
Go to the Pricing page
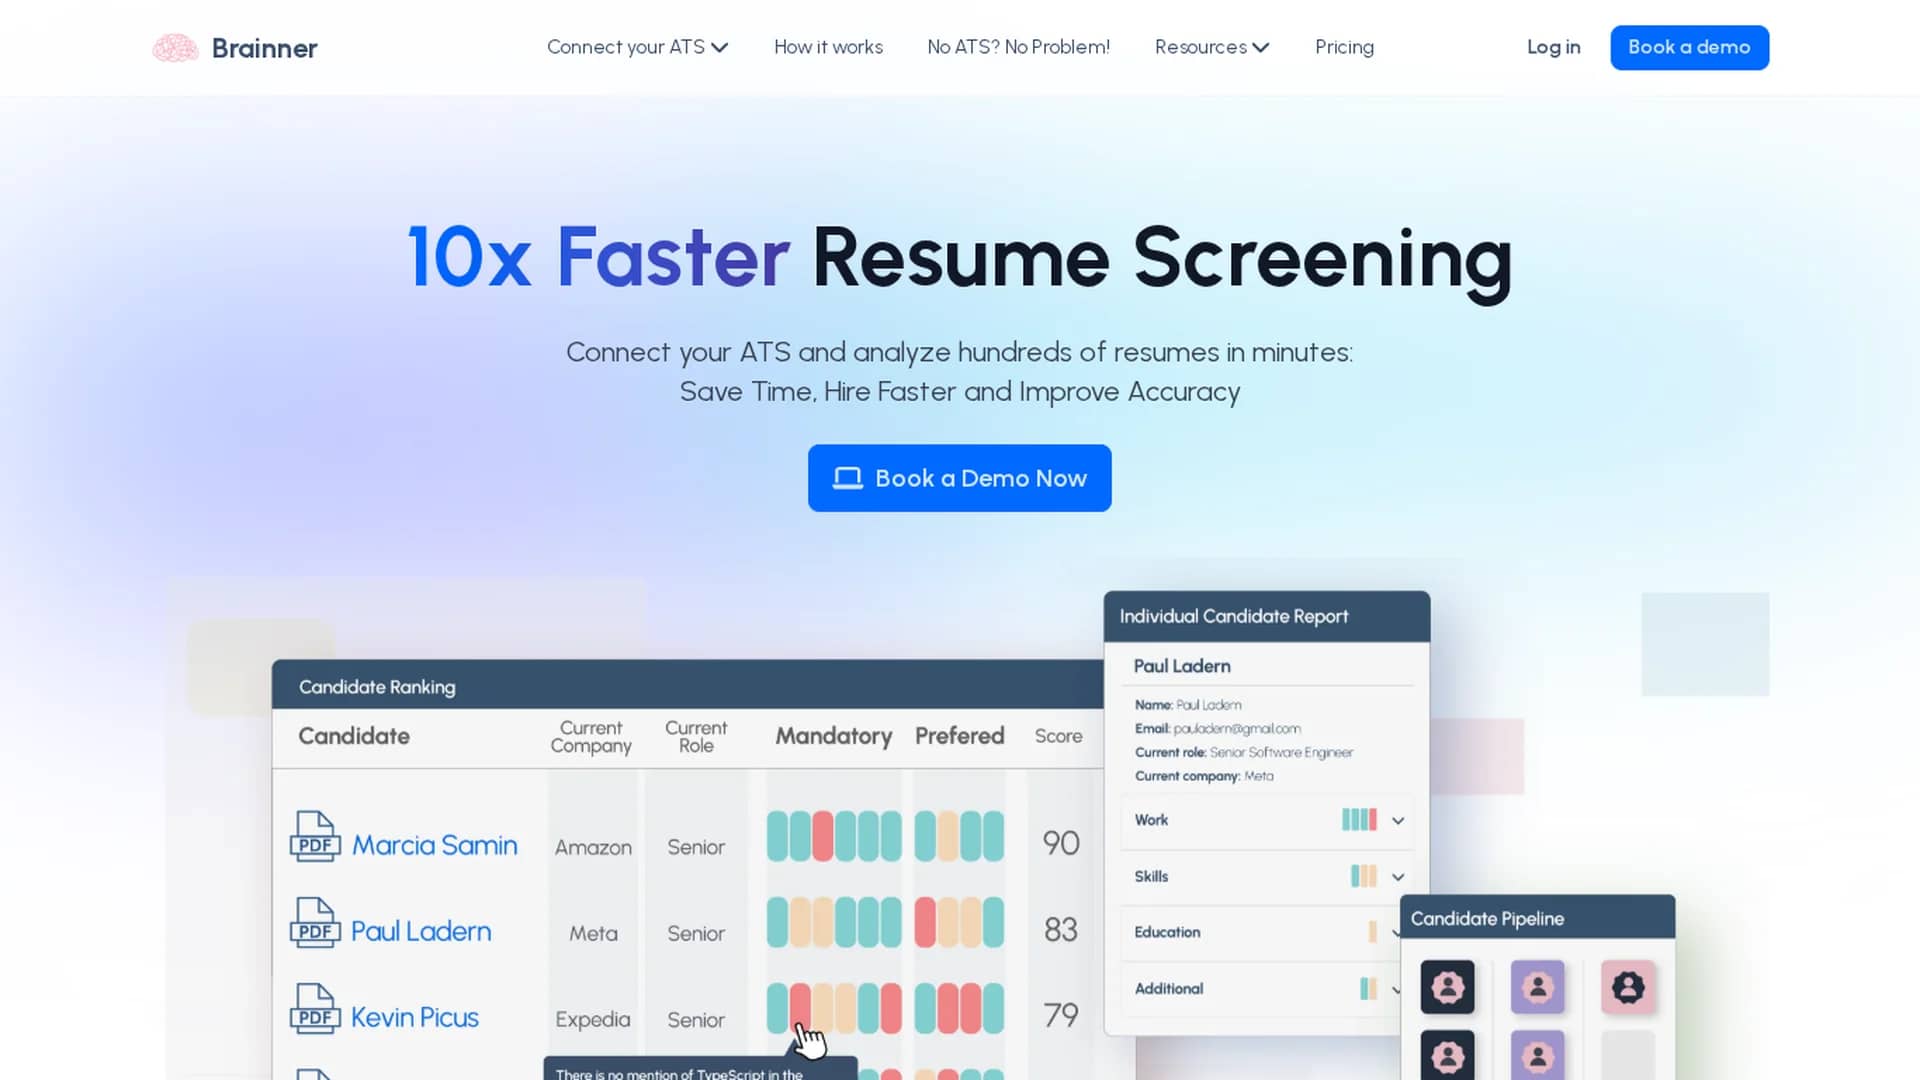click(1344, 47)
